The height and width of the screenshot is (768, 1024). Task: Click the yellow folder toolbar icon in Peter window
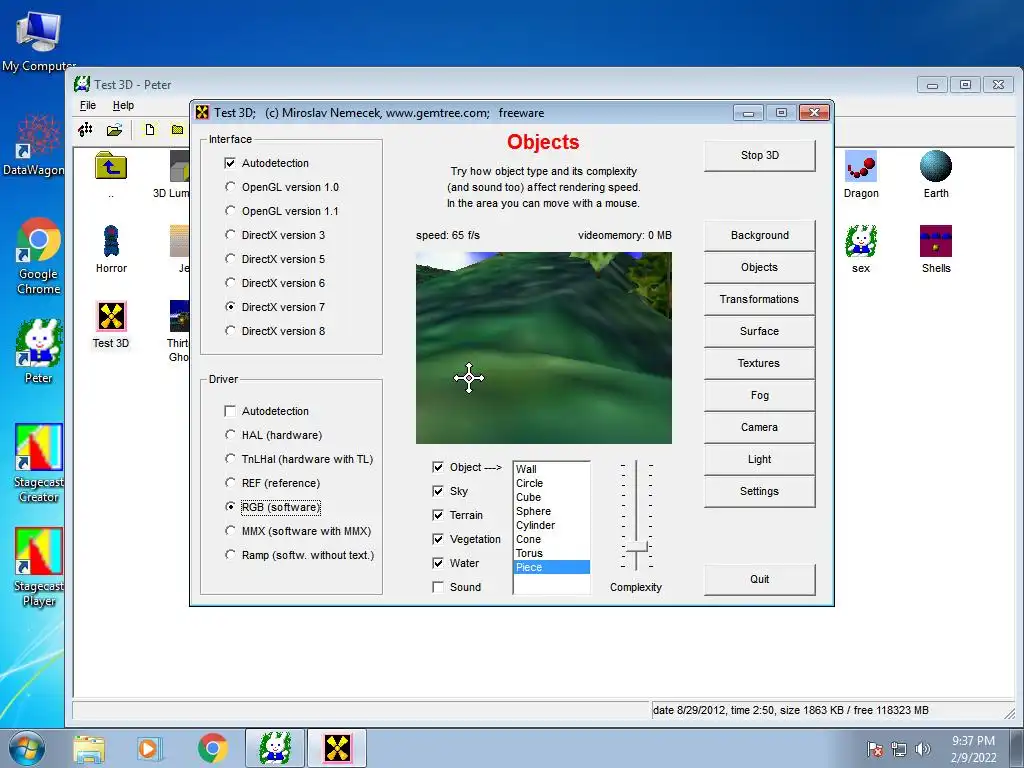coord(177,129)
